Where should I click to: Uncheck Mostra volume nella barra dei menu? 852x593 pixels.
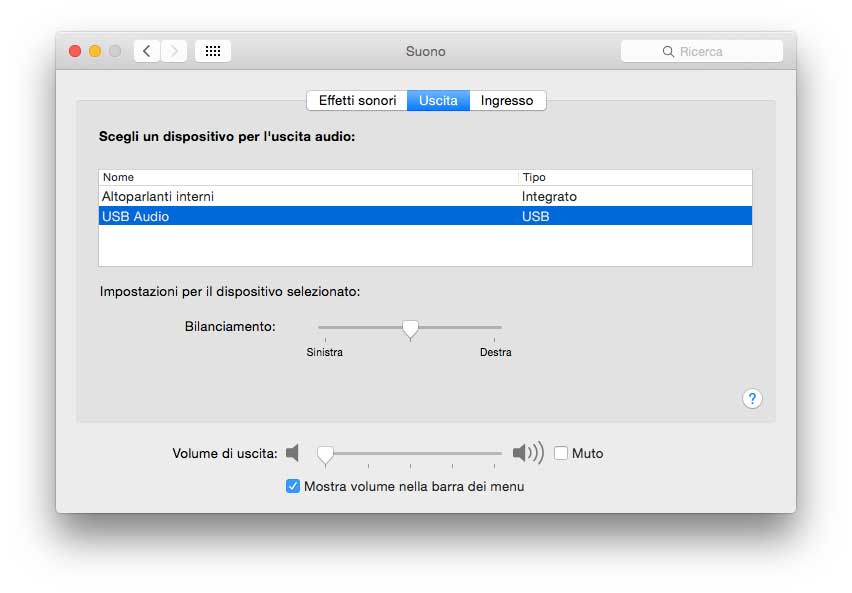tap(292, 486)
